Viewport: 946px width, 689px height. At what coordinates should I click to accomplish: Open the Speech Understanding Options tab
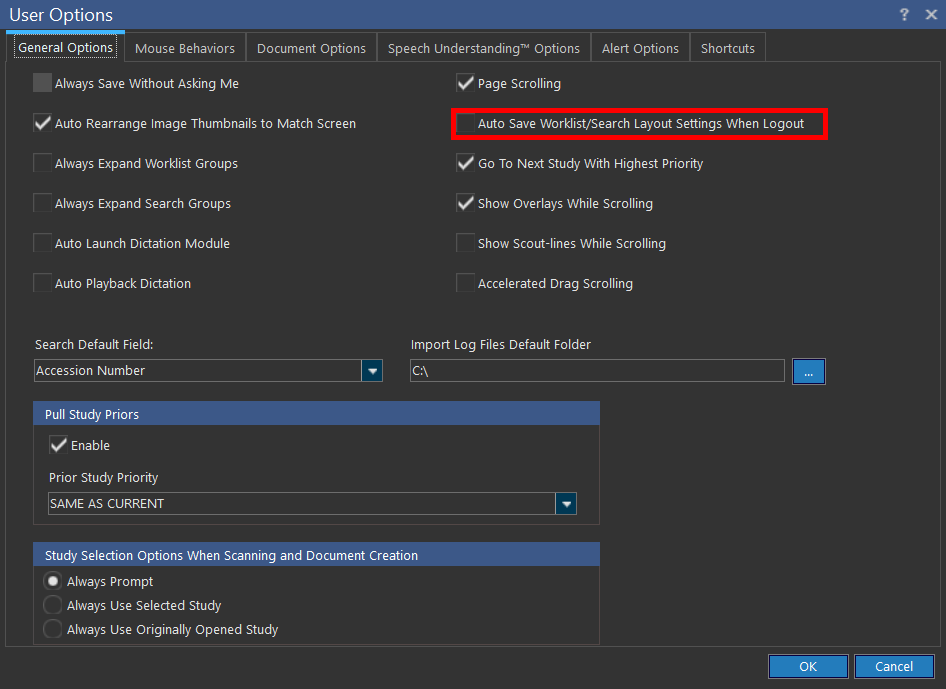coord(483,48)
